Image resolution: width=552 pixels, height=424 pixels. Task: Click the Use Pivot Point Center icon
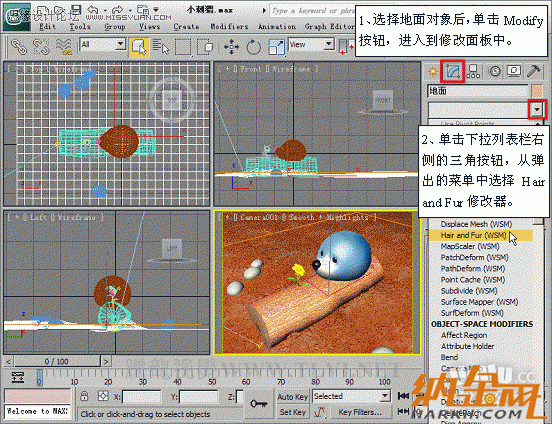(x=346, y=47)
